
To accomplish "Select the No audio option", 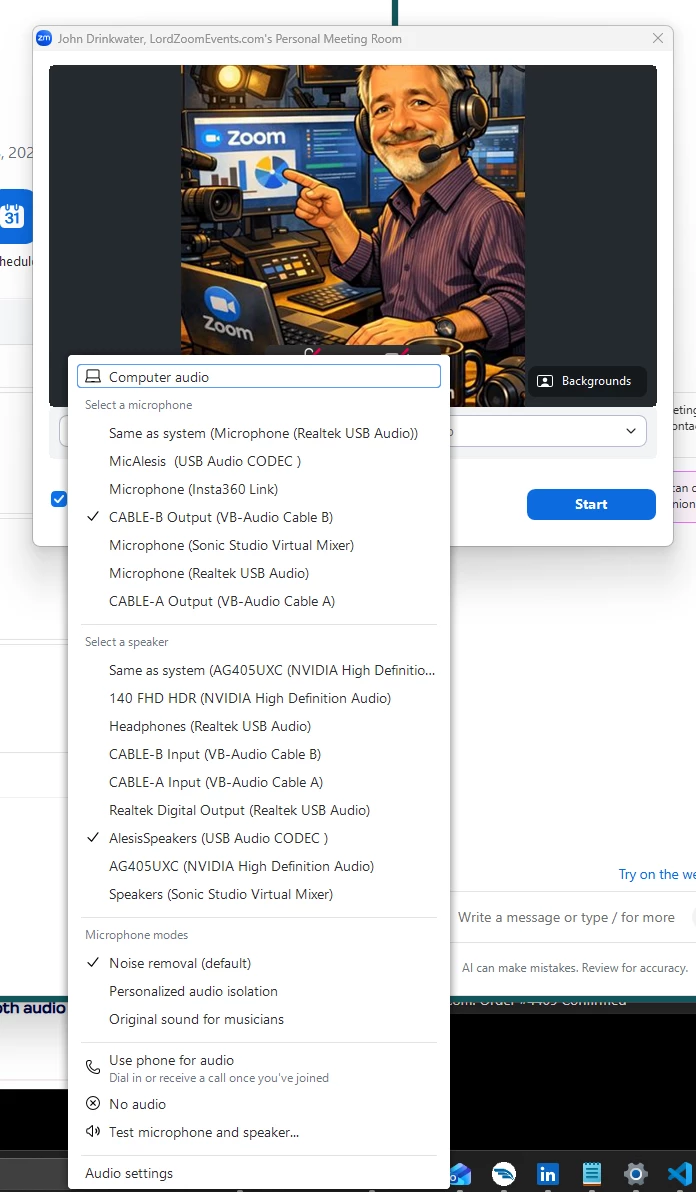I will click(258, 1103).
